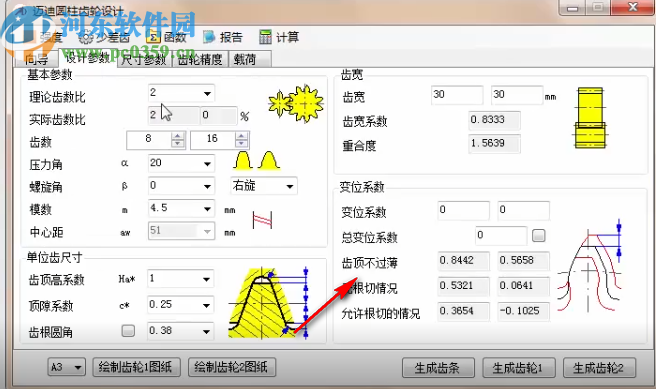Switch to the 向导 tab

click(x=36, y=59)
